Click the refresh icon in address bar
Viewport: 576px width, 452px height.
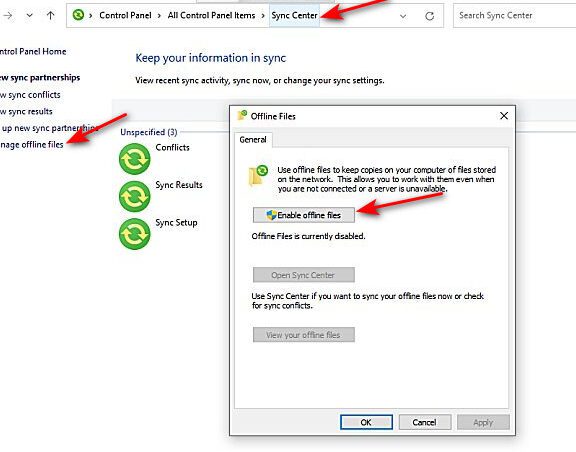tap(429, 16)
